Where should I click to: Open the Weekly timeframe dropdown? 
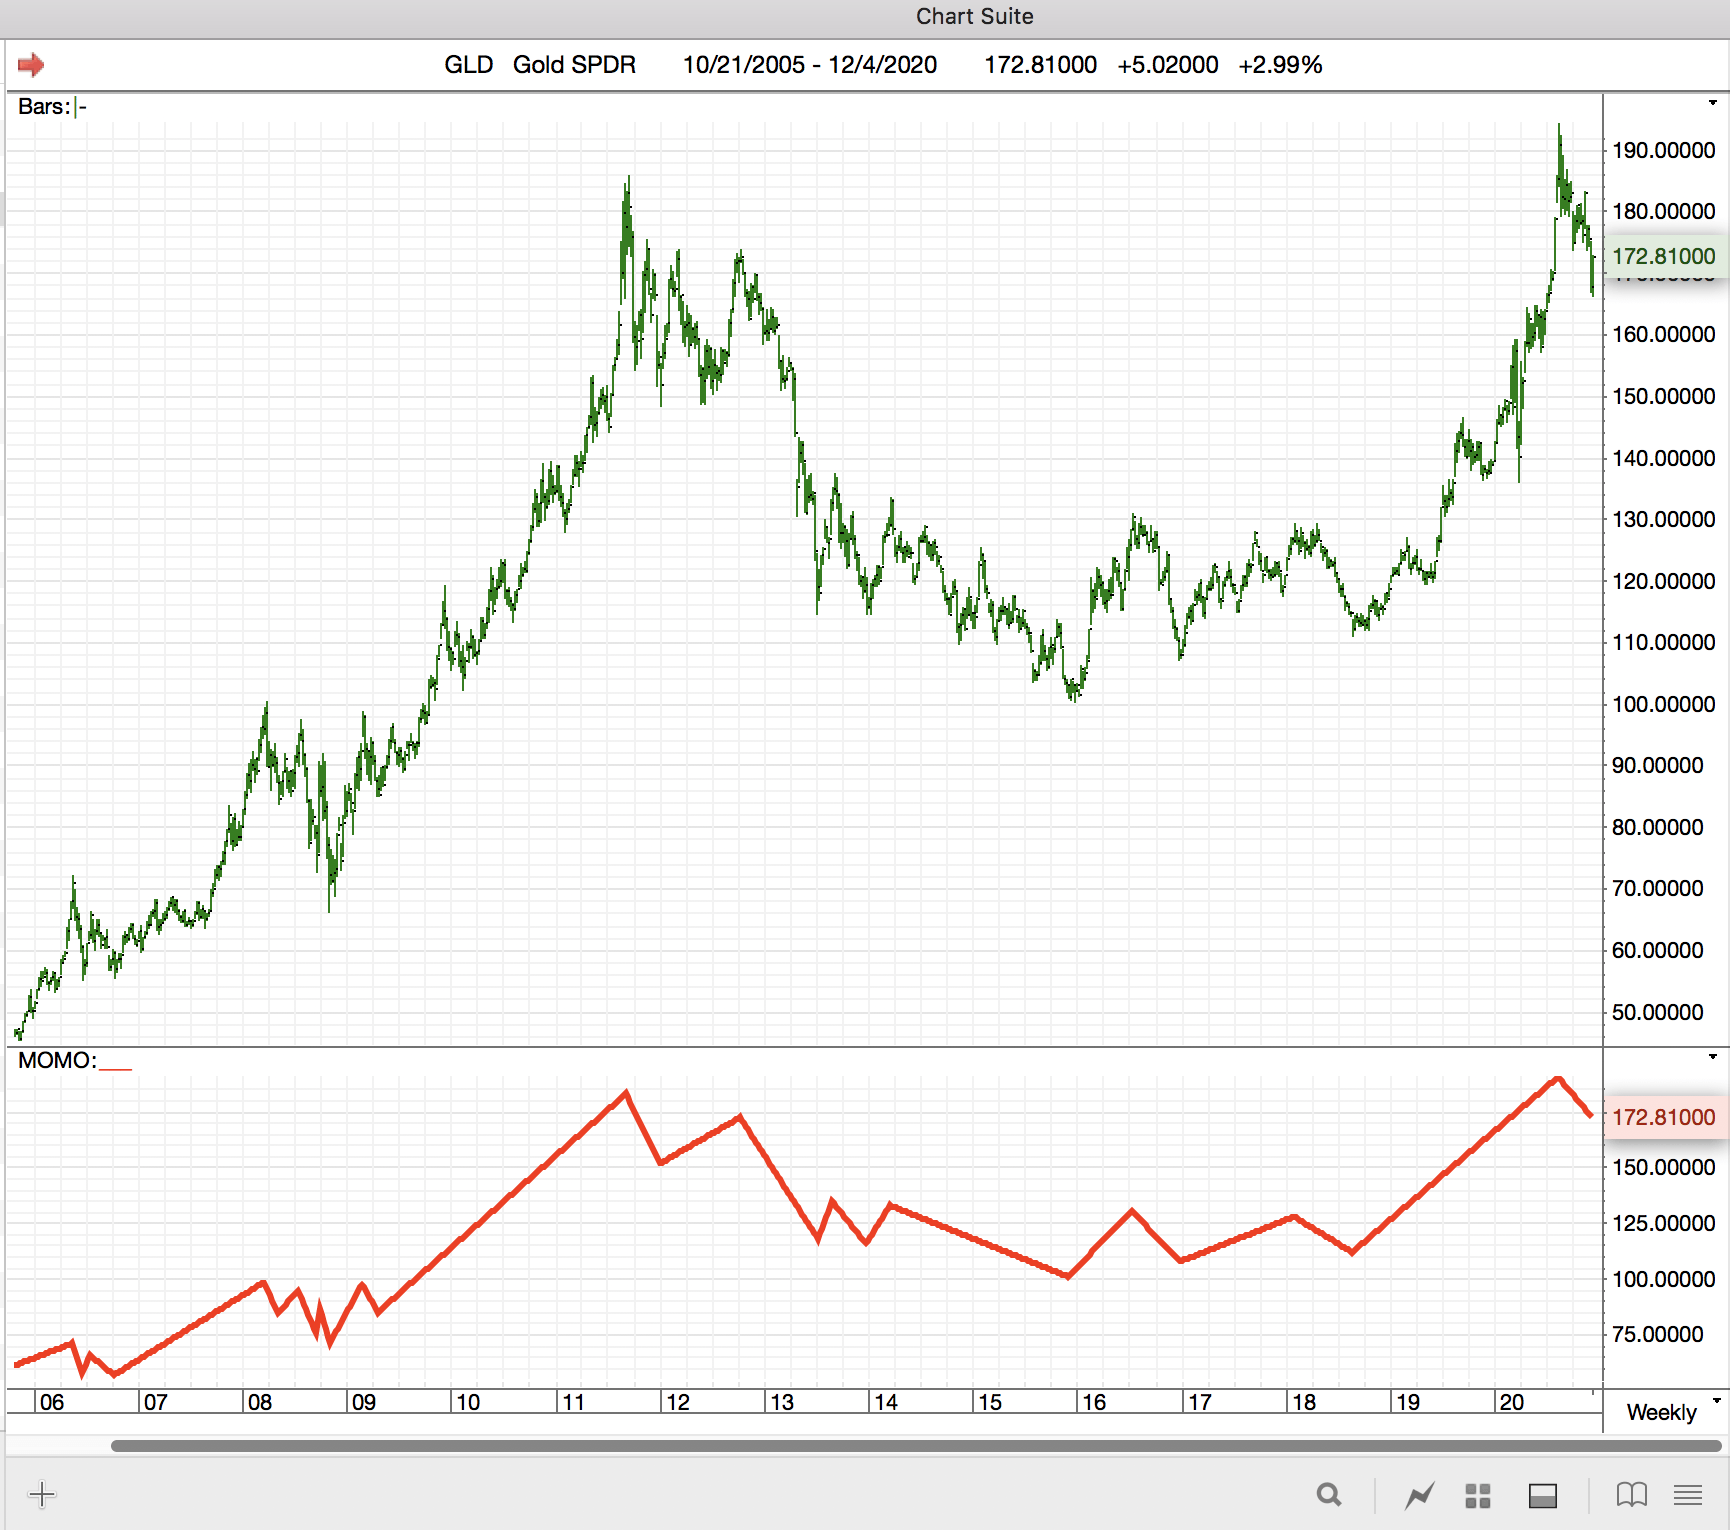(x=1716, y=1401)
